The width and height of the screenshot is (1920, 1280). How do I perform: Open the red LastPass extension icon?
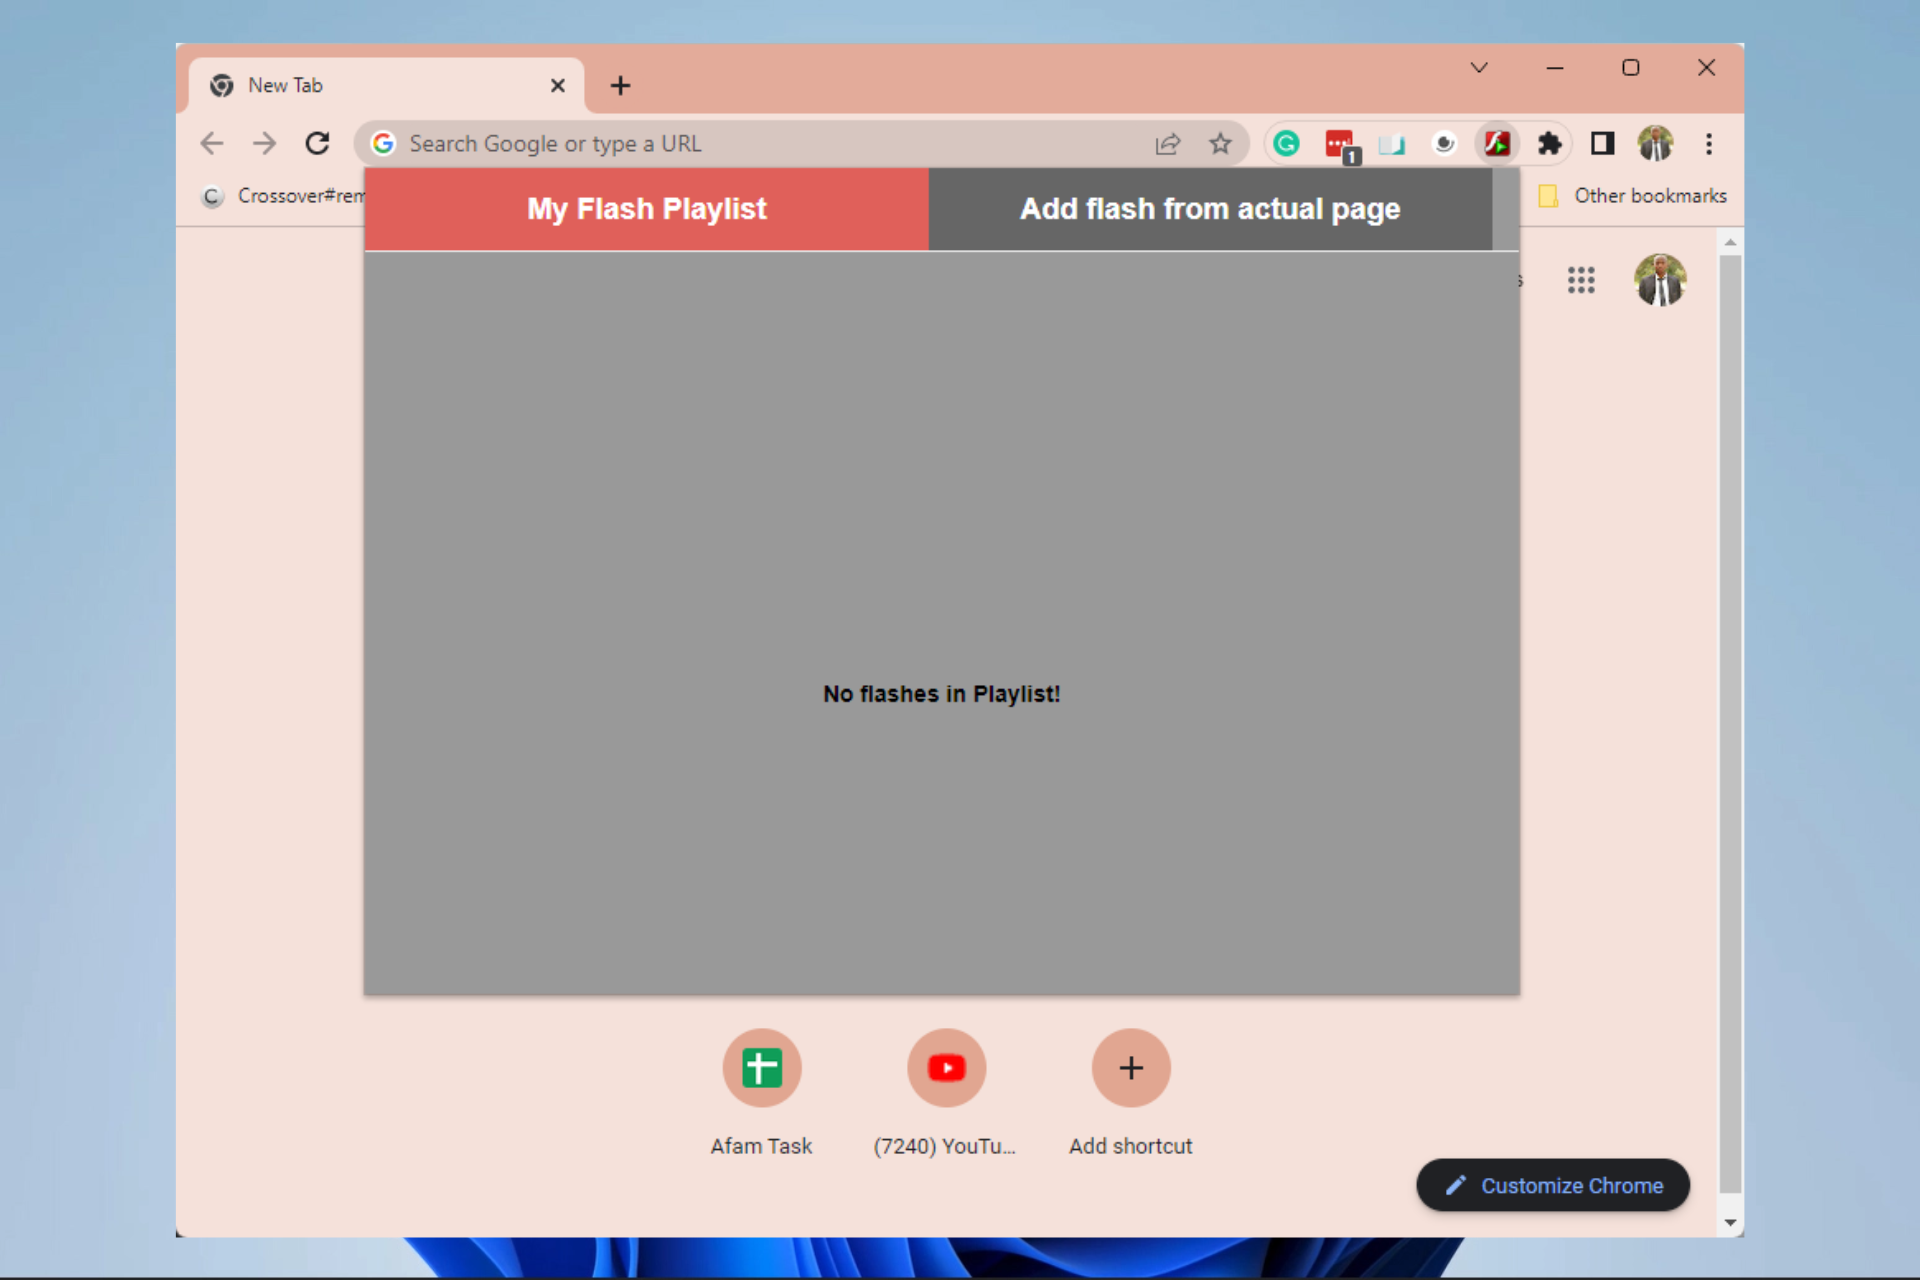point(1338,144)
